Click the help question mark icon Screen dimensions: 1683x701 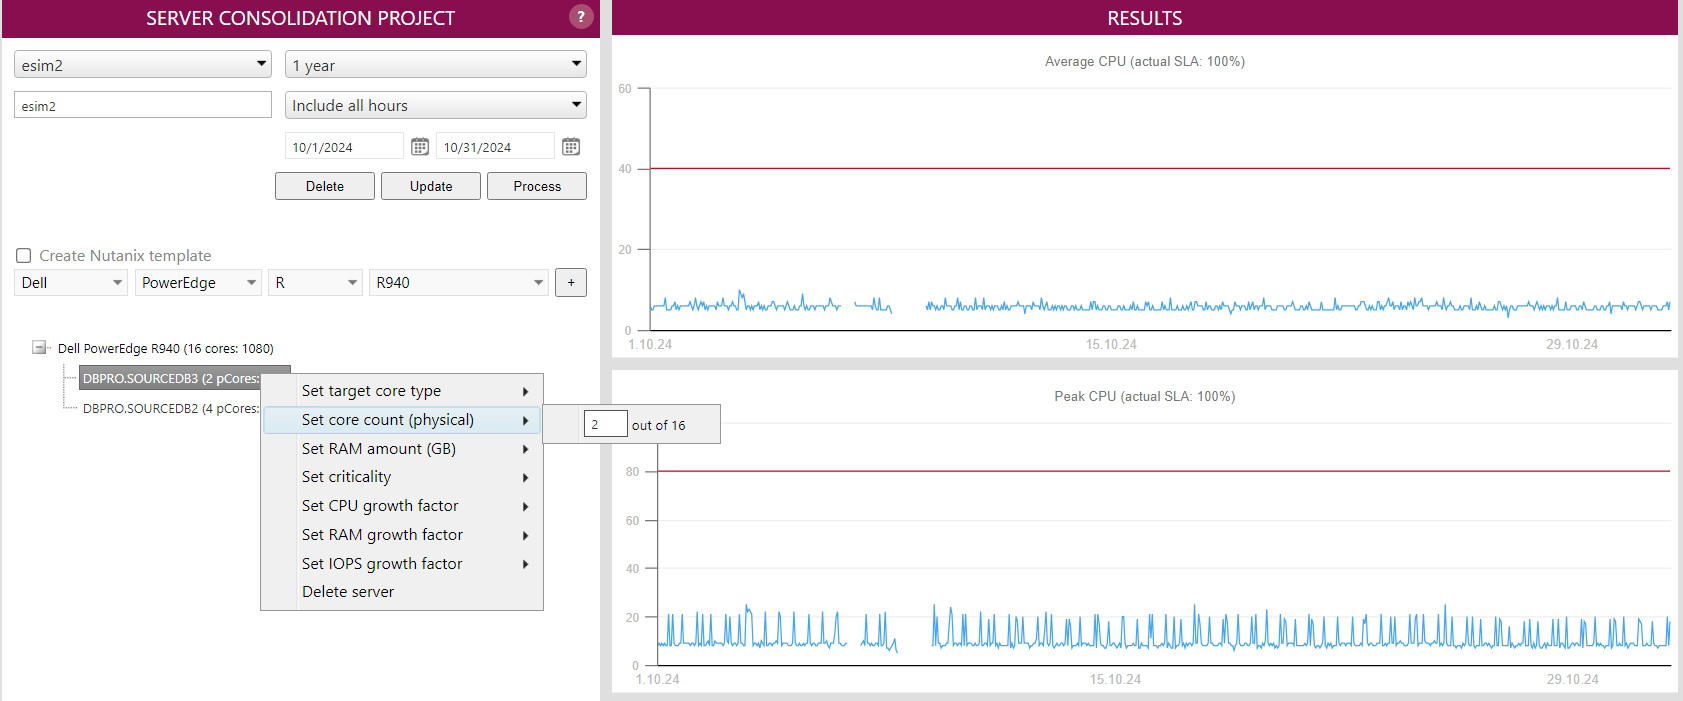point(580,17)
